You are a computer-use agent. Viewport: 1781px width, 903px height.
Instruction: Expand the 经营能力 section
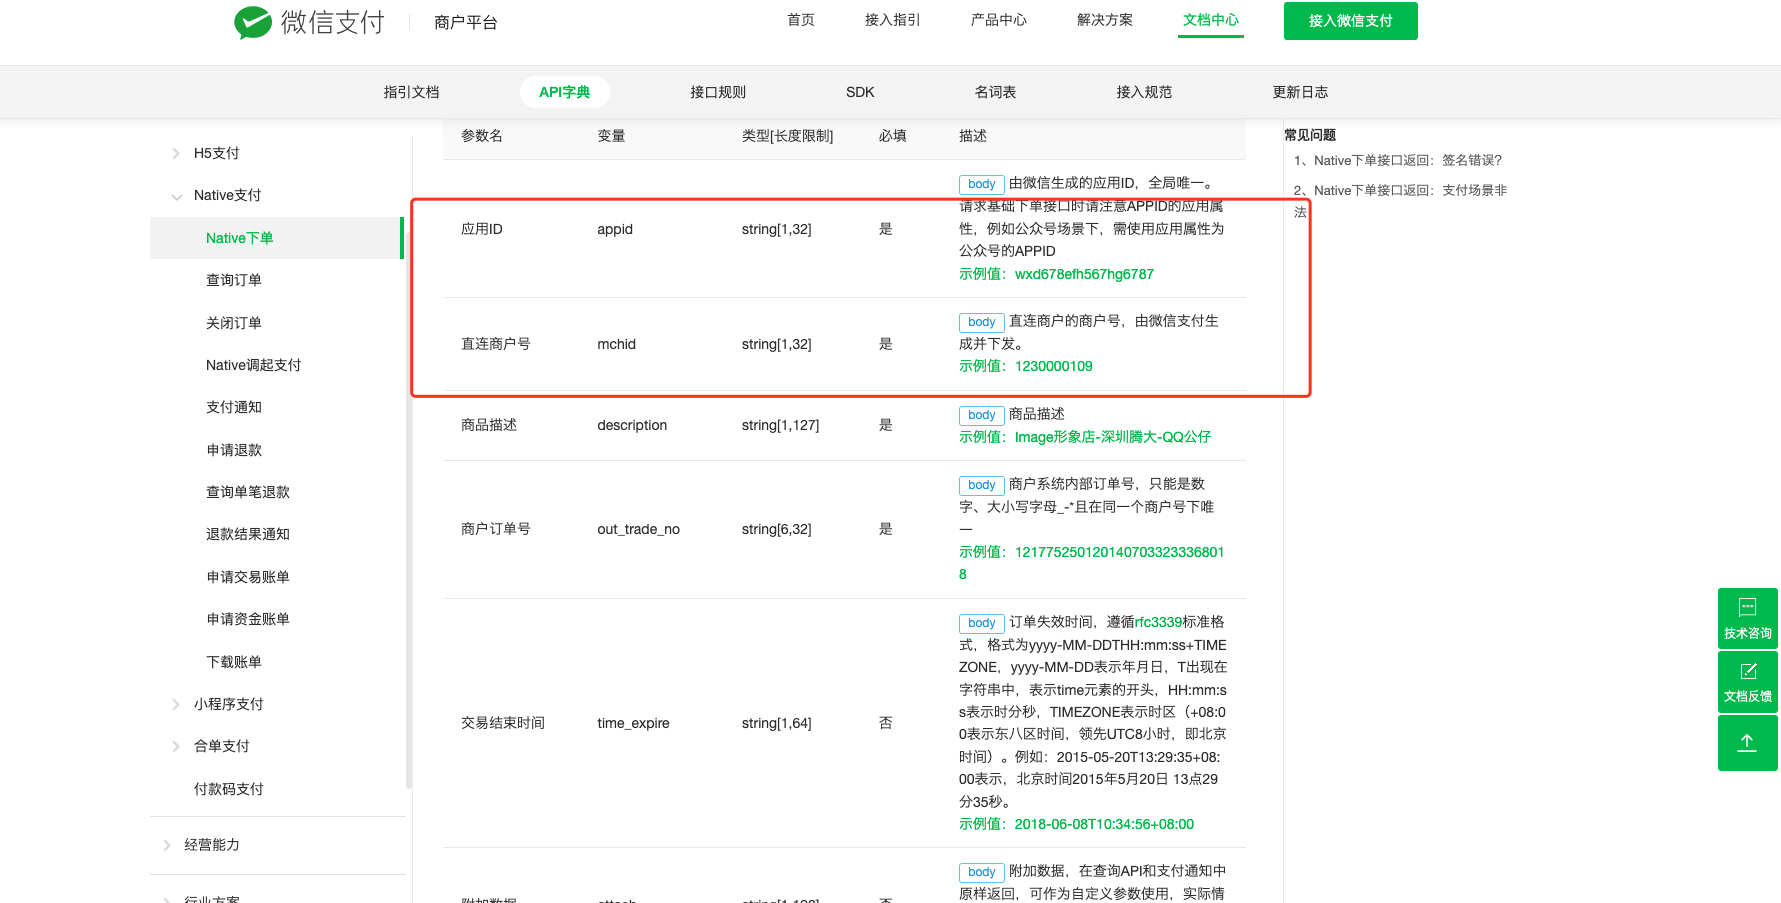pos(211,844)
